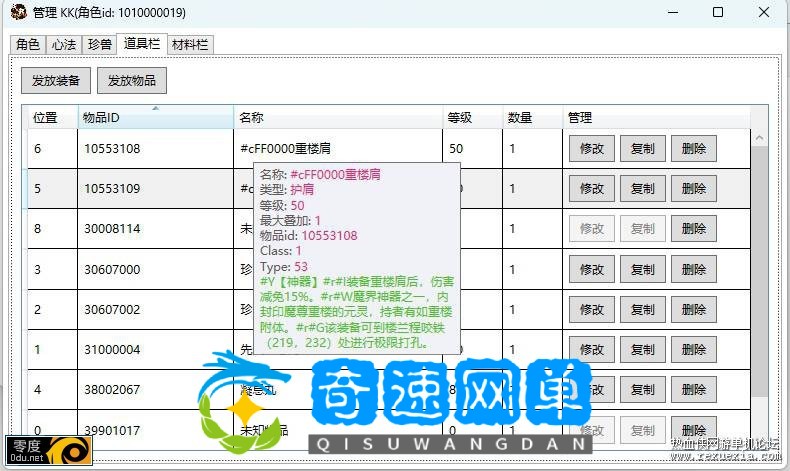
Task: Sort by the 位置 column header
Action: click(x=48, y=117)
